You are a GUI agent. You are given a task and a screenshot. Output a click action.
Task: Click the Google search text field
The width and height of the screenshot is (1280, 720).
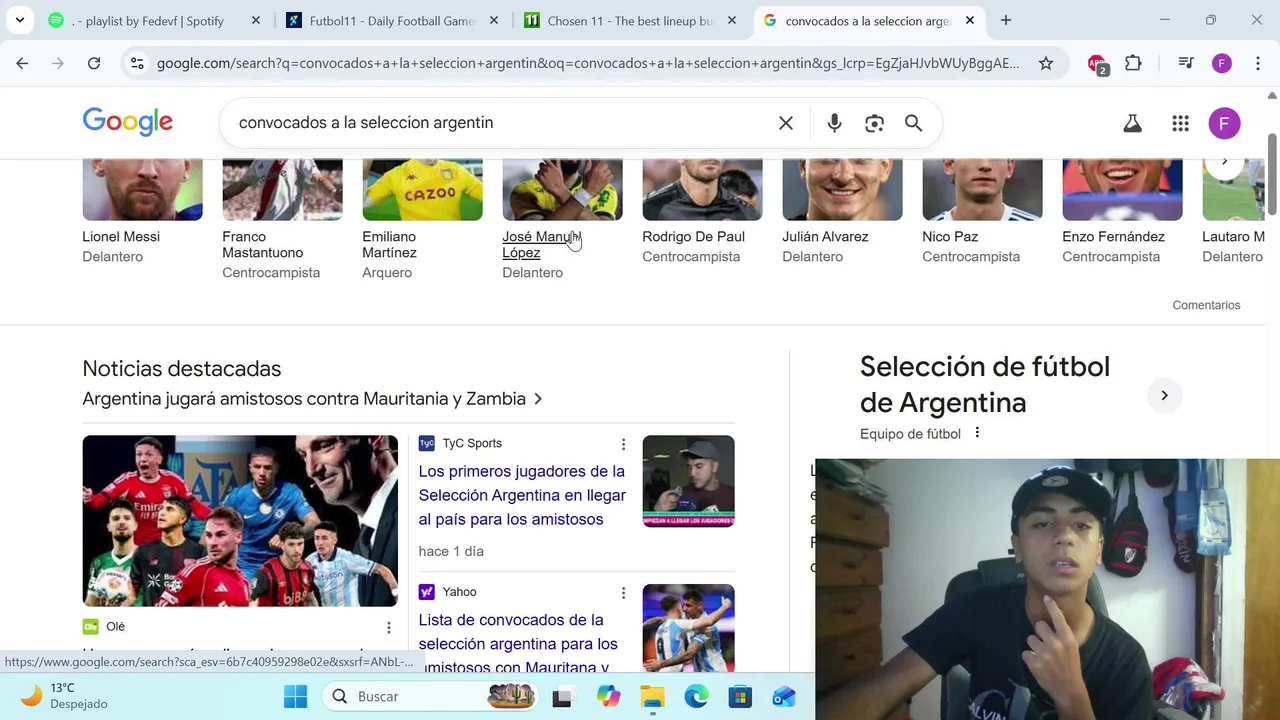click(x=500, y=123)
